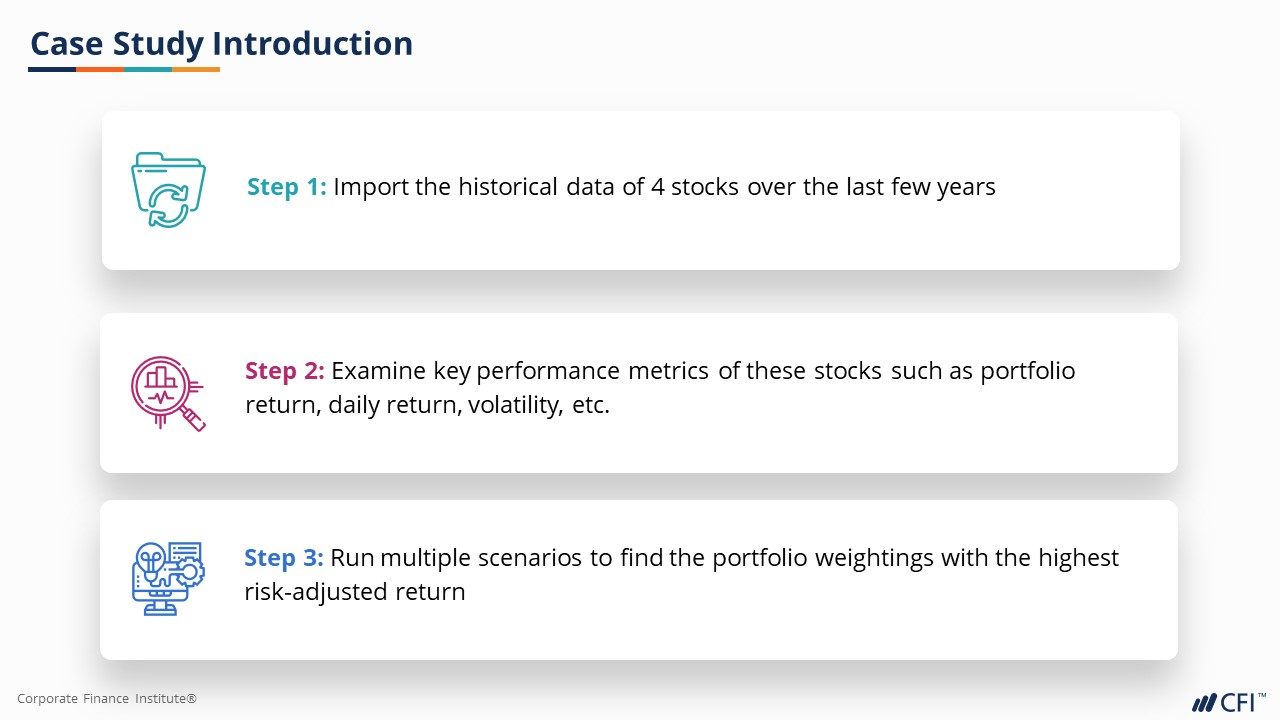The image size is (1280, 720).
Task: Click the navy segment of the title underline
Action: (52, 70)
